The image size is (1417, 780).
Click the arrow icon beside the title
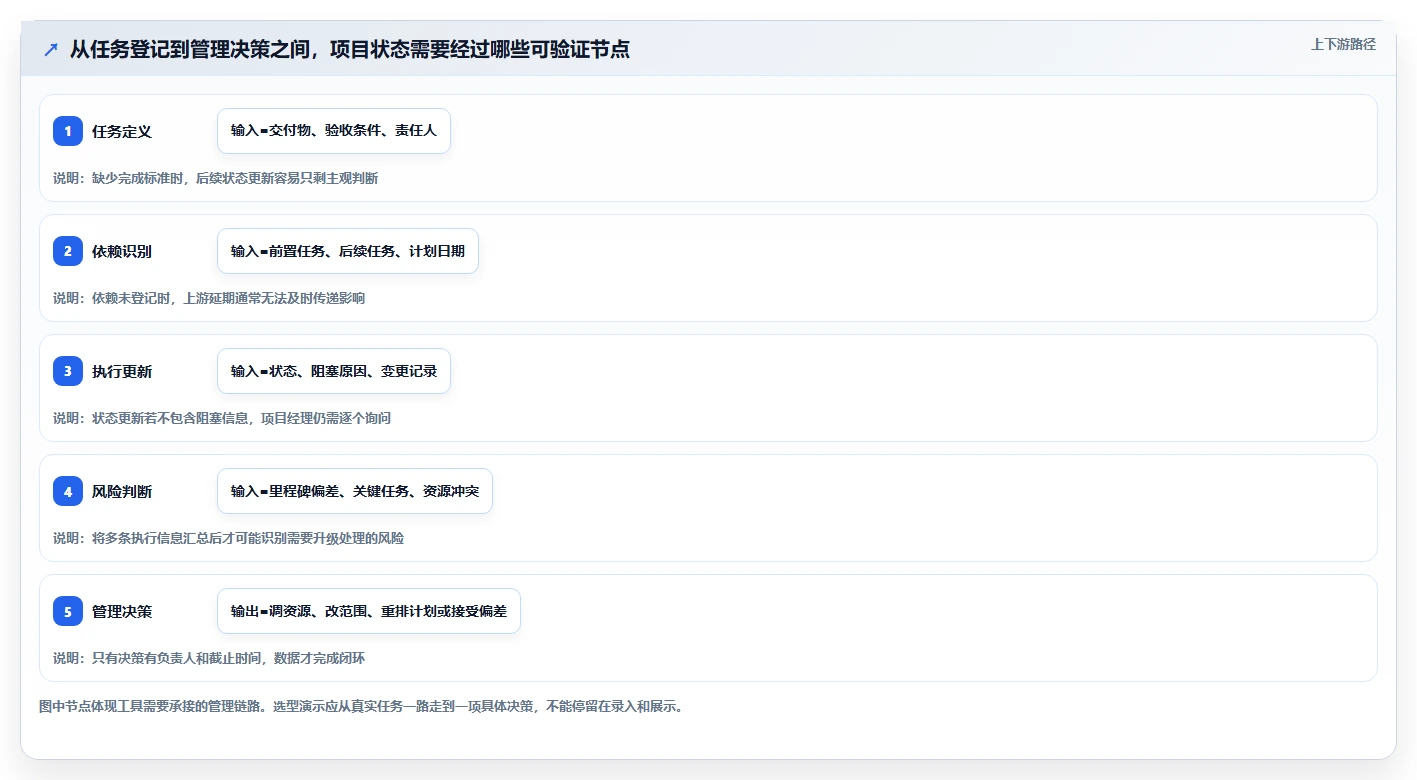(50, 50)
